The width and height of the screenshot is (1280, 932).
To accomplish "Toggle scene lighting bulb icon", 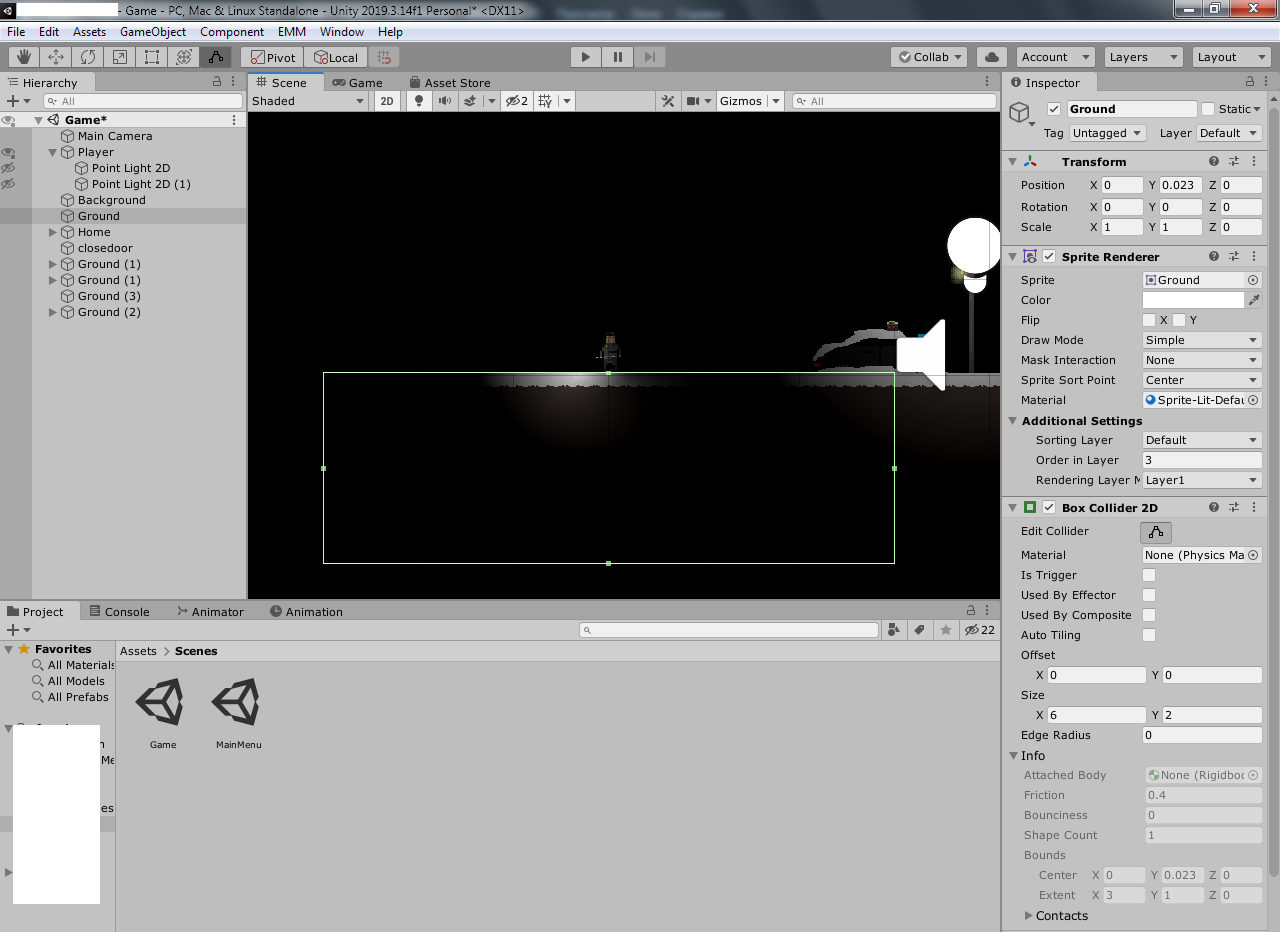I will point(419,101).
